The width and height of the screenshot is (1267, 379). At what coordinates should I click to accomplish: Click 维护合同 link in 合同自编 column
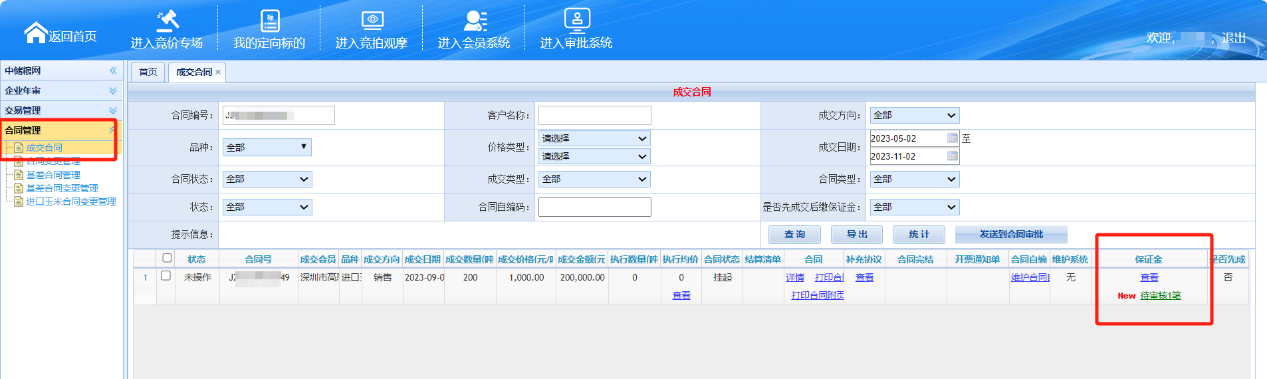[x=1029, y=277]
